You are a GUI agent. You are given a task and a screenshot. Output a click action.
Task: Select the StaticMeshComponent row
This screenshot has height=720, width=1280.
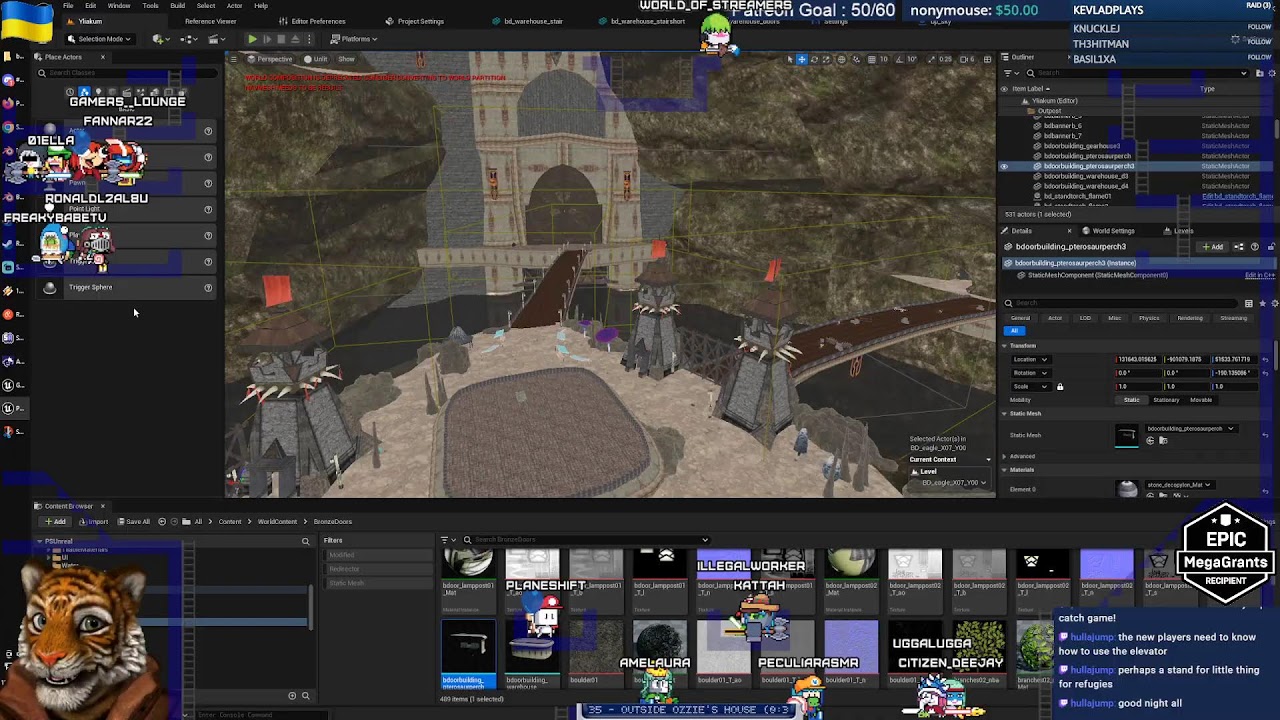point(1097,275)
